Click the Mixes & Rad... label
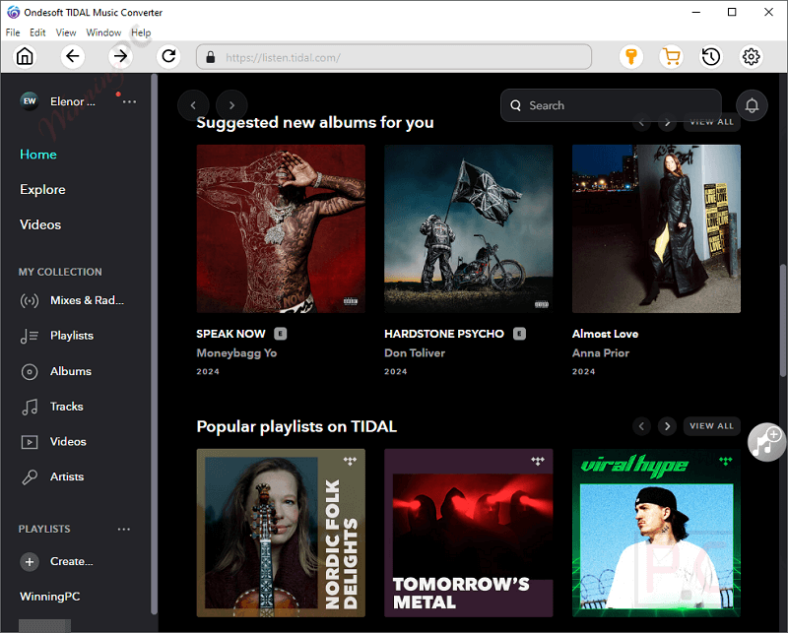The height and width of the screenshot is (633, 788). (x=86, y=300)
